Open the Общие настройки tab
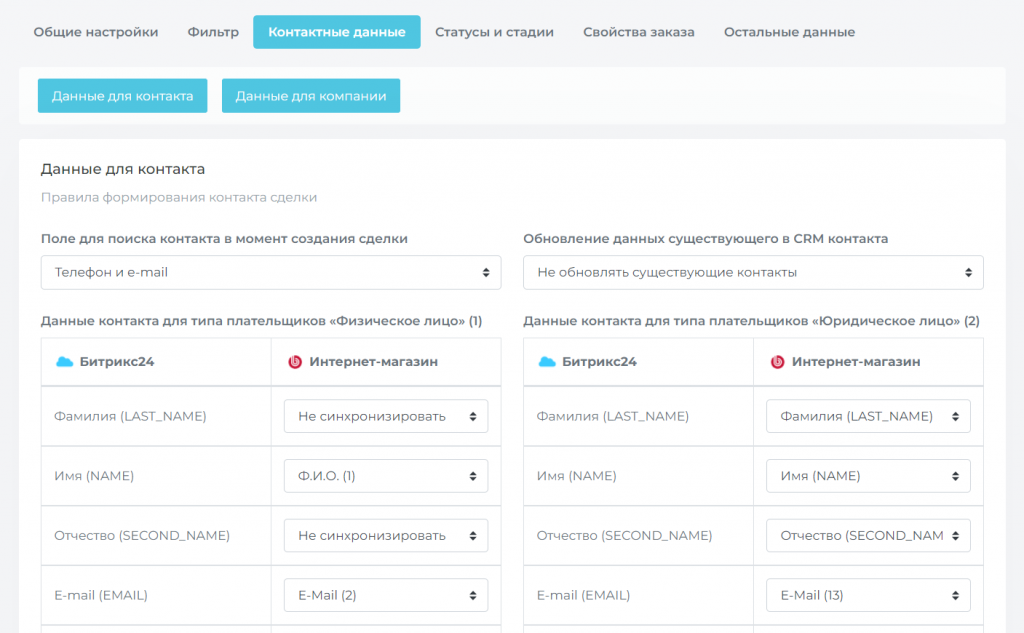This screenshot has height=633, width=1024. (x=96, y=32)
